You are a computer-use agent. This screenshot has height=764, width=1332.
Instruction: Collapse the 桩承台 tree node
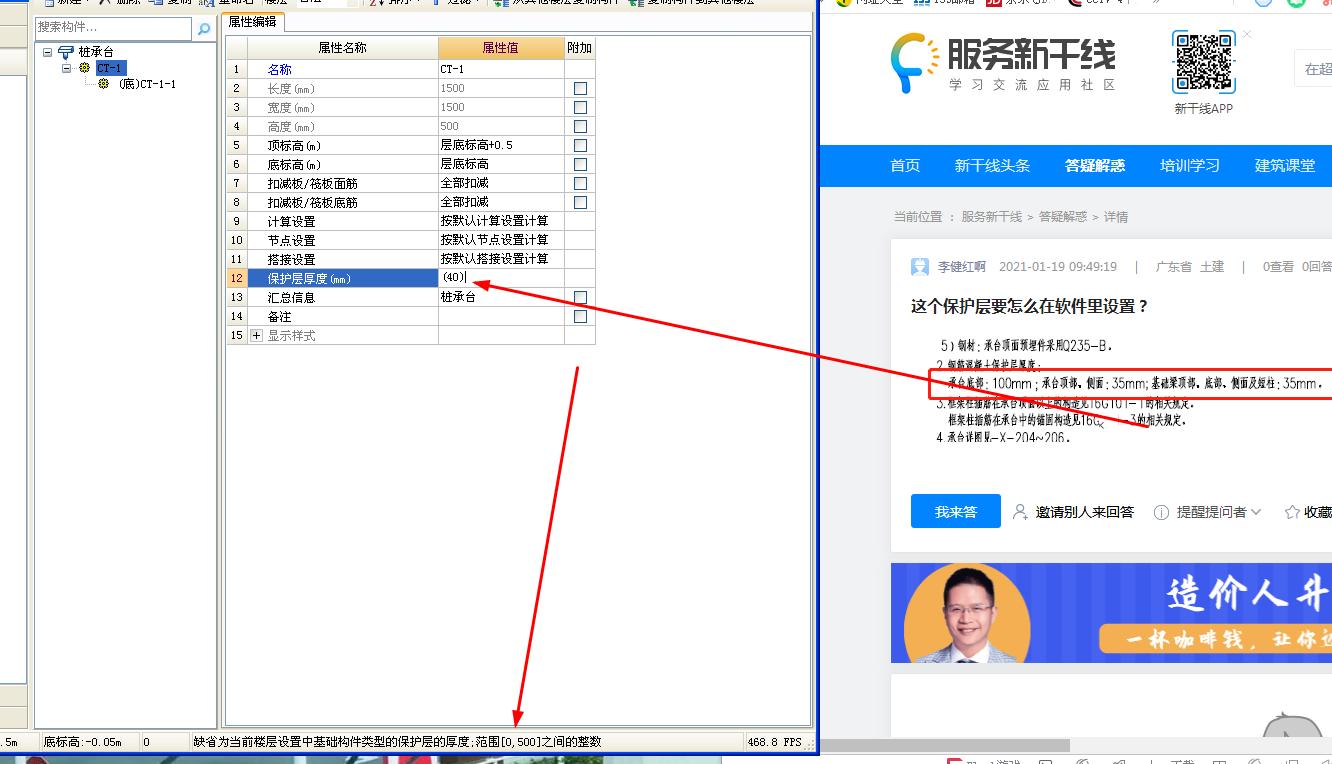coord(47,52)
